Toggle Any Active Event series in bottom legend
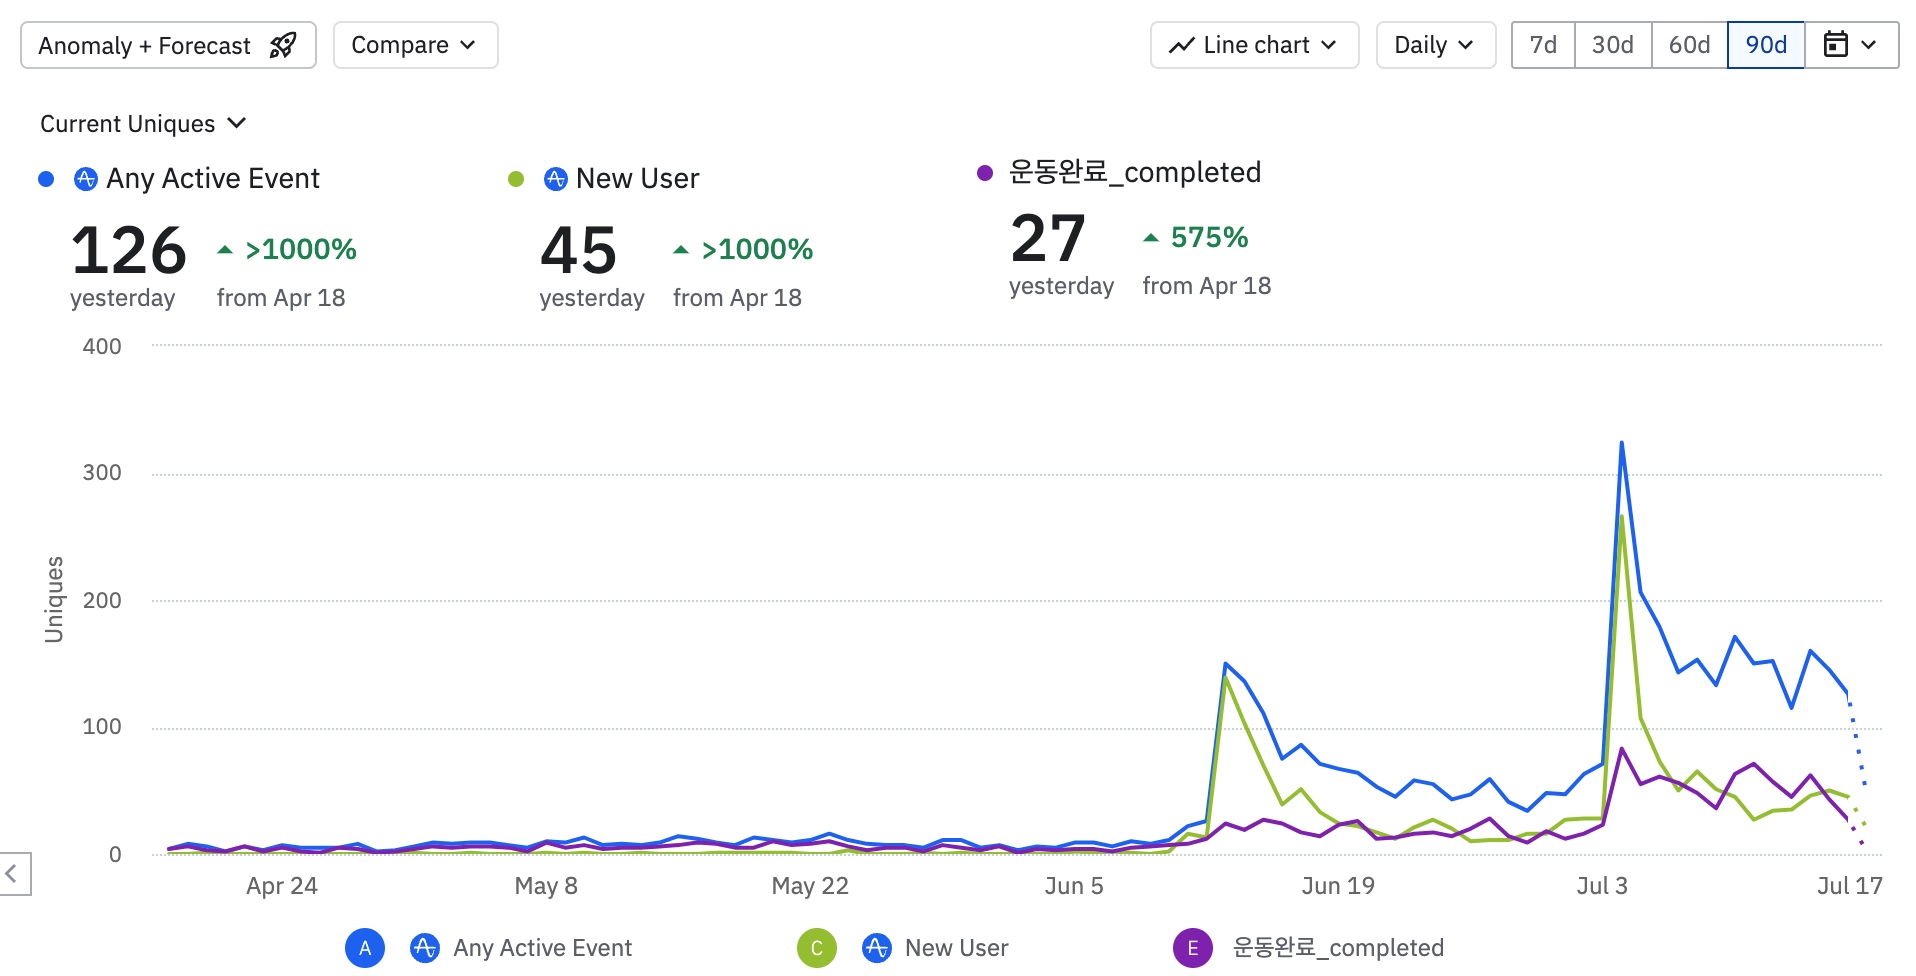Viewport: 1916px width, 976px height. tap(542, 948)
